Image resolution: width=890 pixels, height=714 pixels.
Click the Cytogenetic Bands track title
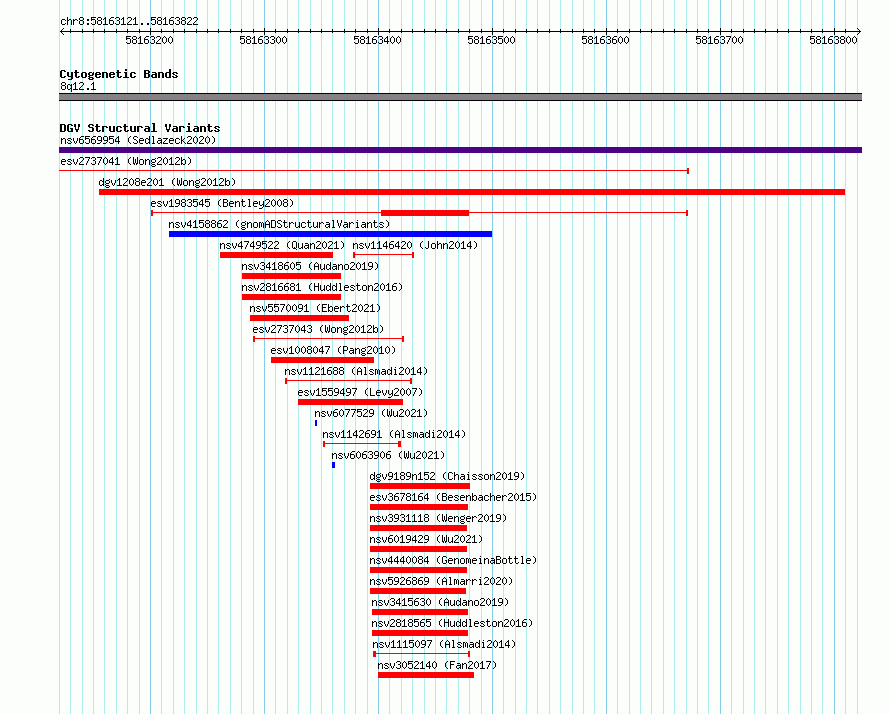pos(119,74)
